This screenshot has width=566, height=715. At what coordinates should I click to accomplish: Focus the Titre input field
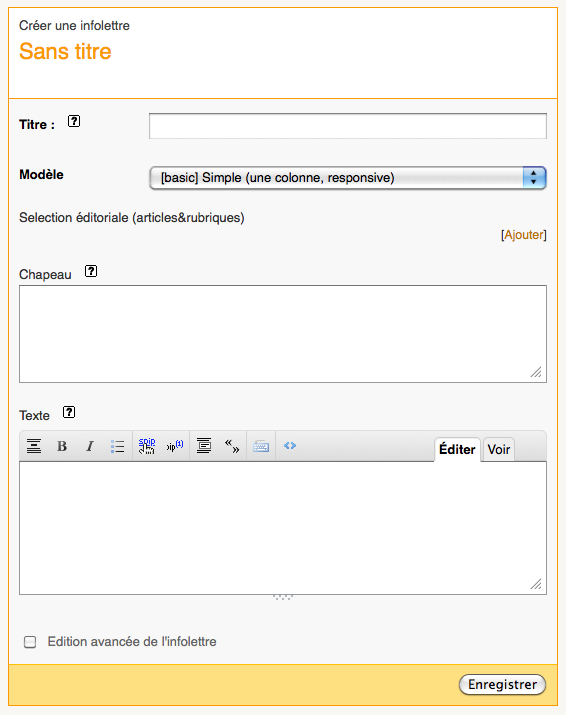tap(348, 126)
